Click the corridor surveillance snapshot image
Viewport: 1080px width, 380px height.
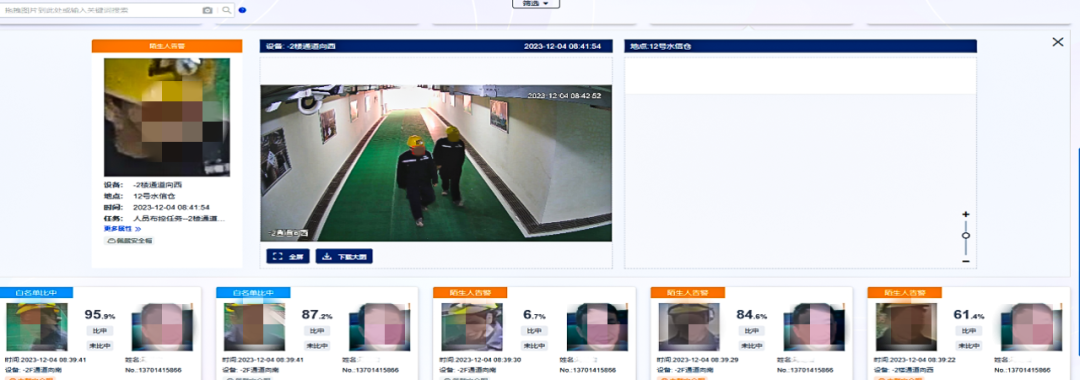(436, 163)
